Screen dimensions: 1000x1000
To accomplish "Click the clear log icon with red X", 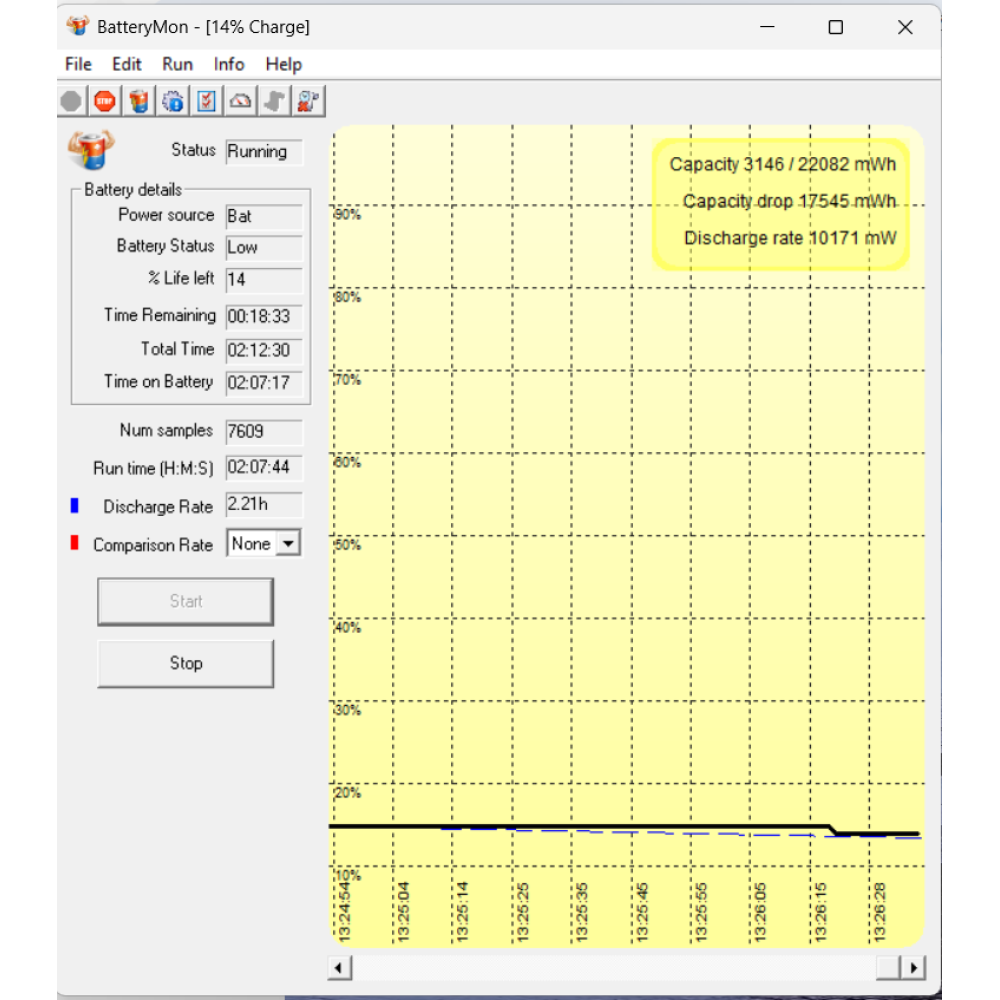I will coord(308,101).
